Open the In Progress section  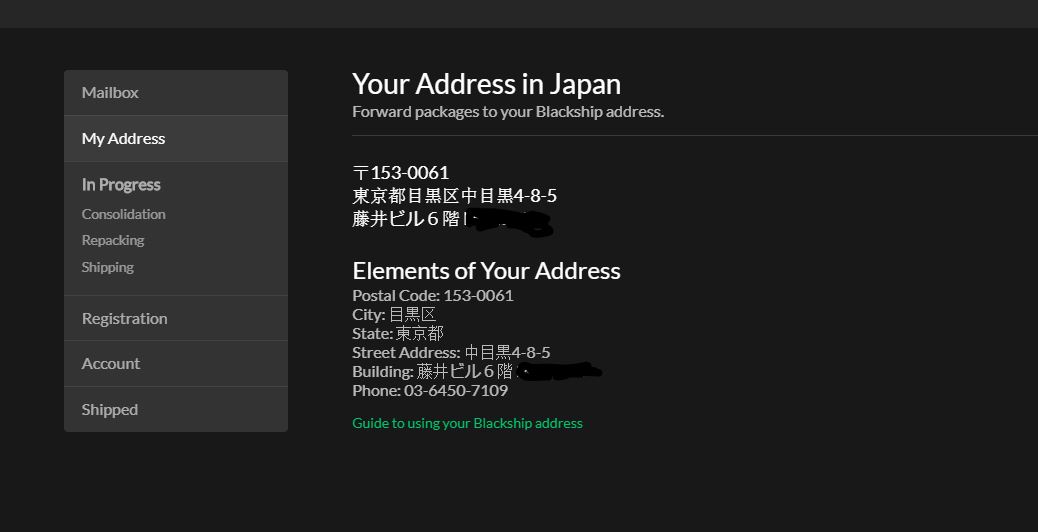tap(121, 185)
